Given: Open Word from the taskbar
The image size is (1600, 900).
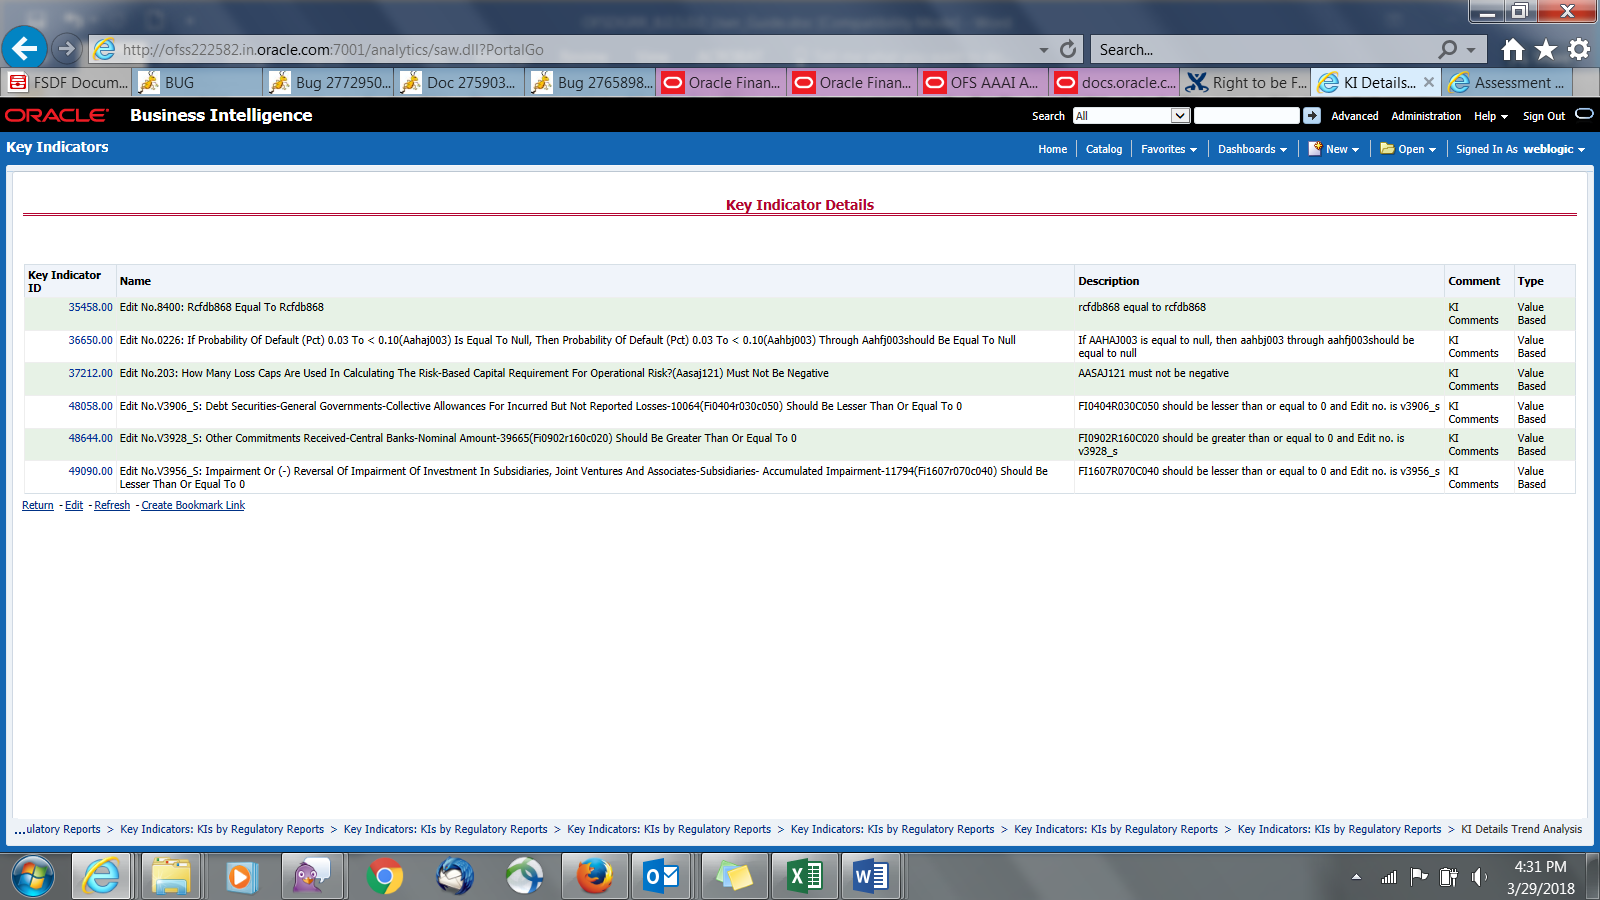Looking at the screenshot, I should [871, 877].
